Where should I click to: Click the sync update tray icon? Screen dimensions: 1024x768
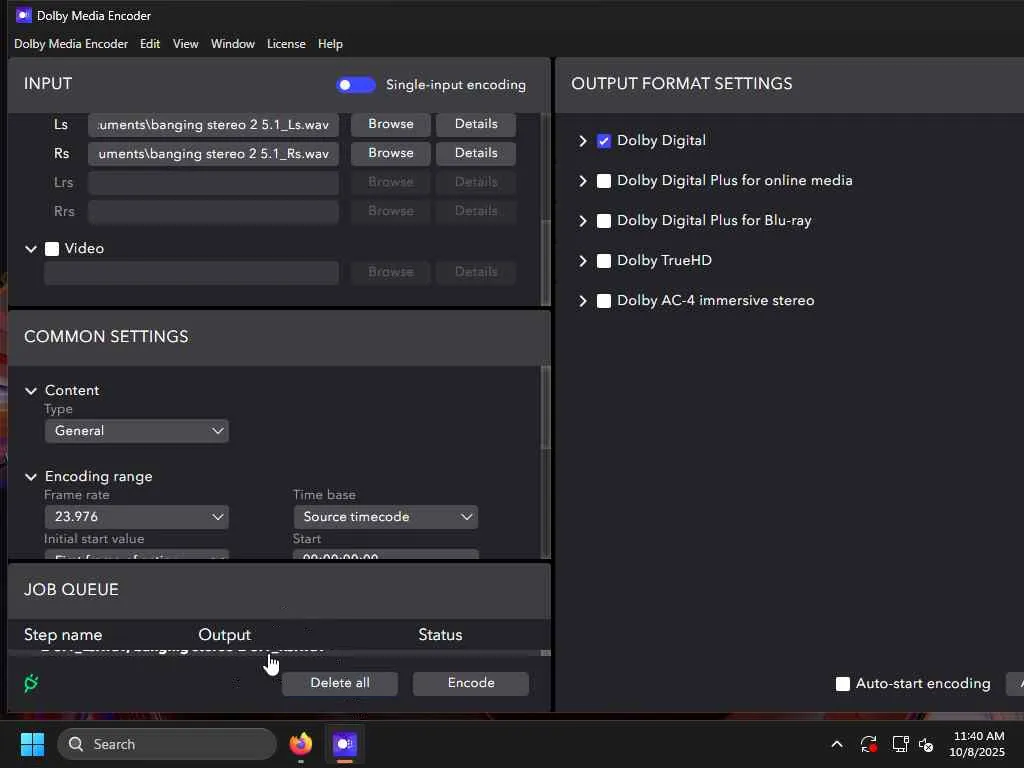[x=869, y=744]
